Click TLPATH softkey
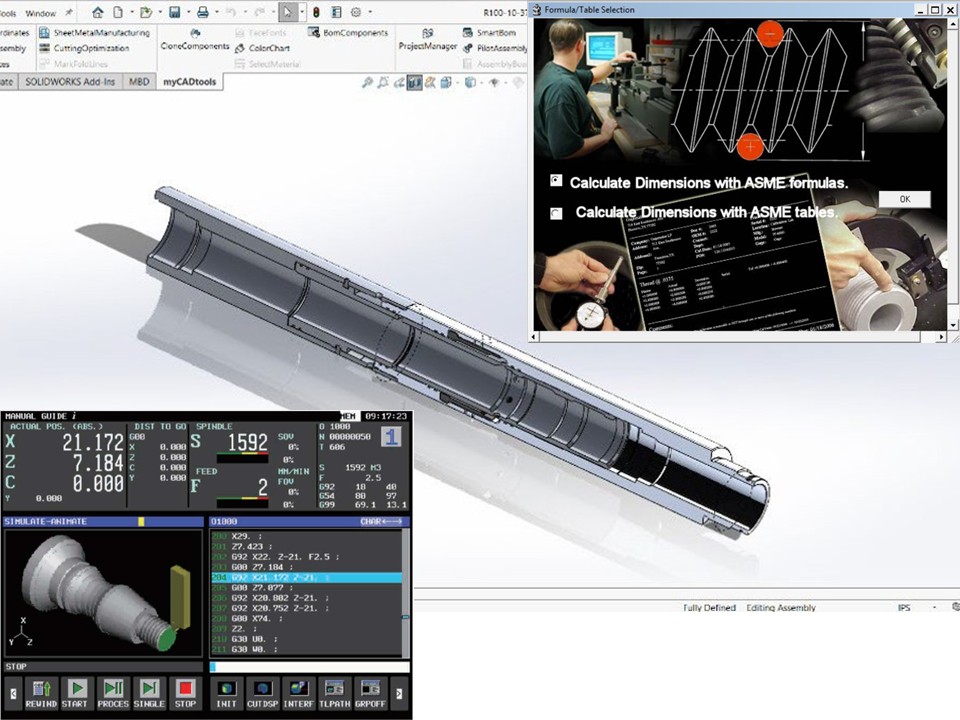The width and height of the screenshot is (960, 720). [x=334, y=694]
